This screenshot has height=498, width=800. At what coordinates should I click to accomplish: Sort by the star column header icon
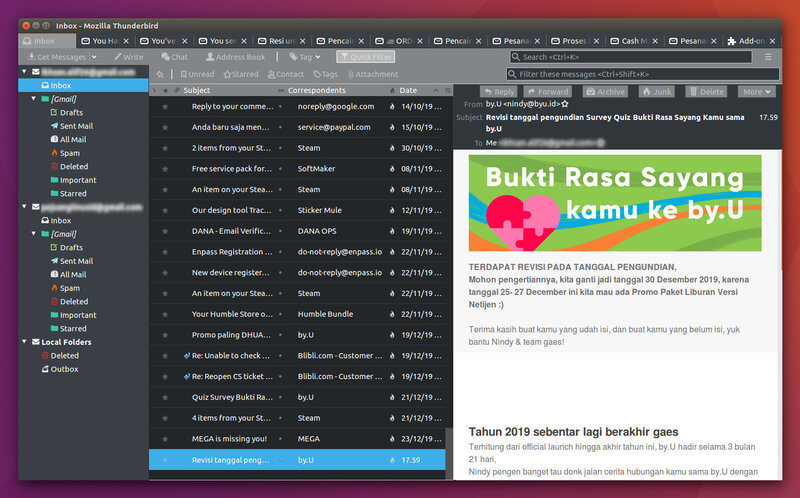tap(165, 90)
